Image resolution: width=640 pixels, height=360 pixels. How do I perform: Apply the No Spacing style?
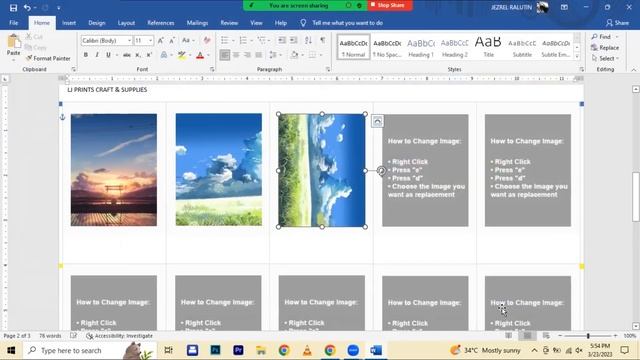[387, 47]
